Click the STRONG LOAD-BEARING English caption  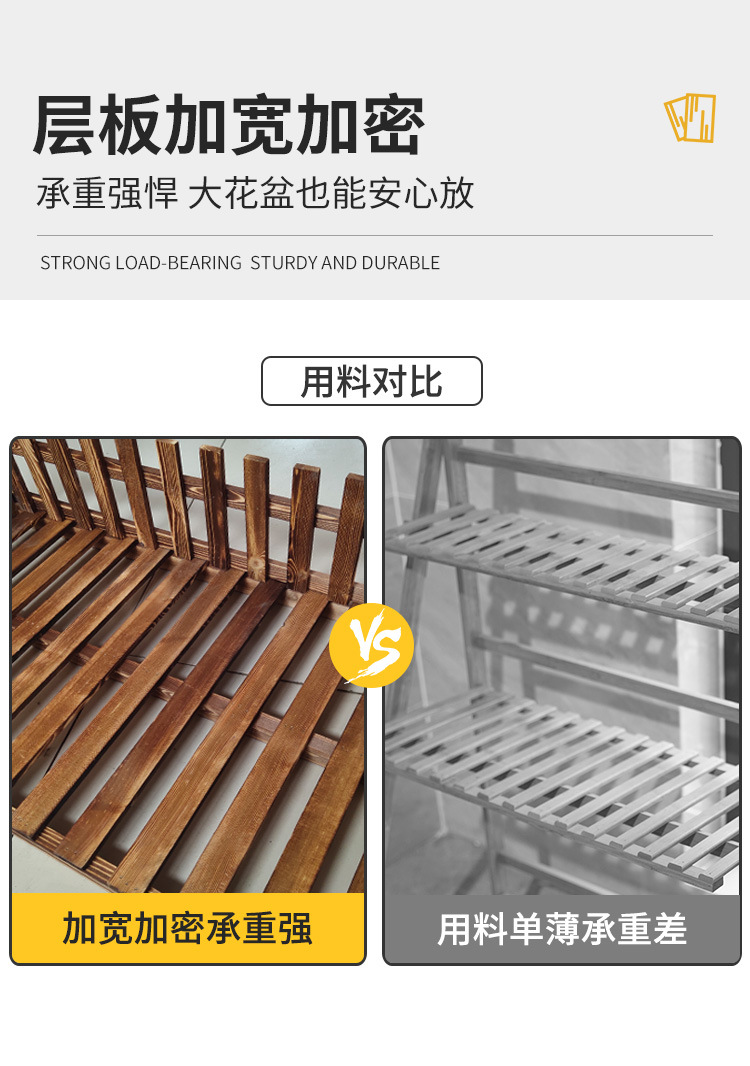[x=141, y=263]
